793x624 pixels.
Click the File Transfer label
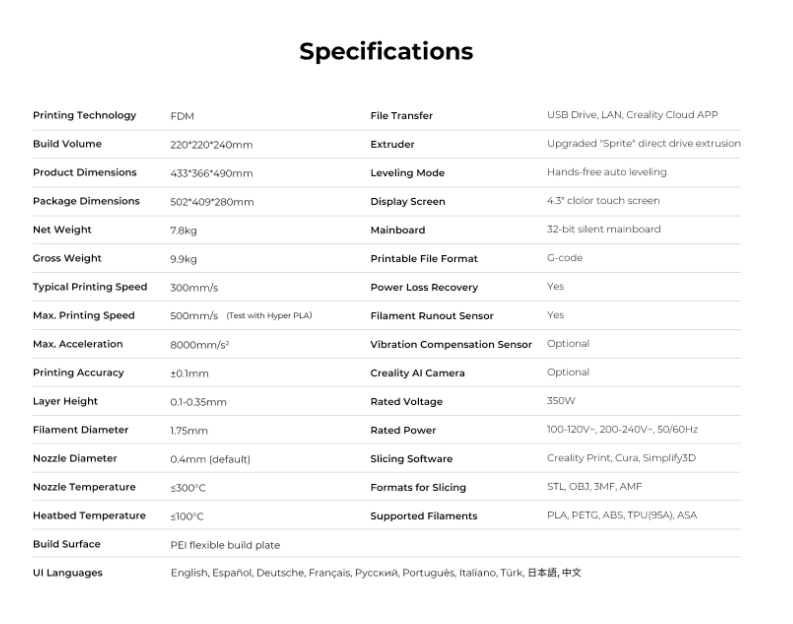click(401, 116)
